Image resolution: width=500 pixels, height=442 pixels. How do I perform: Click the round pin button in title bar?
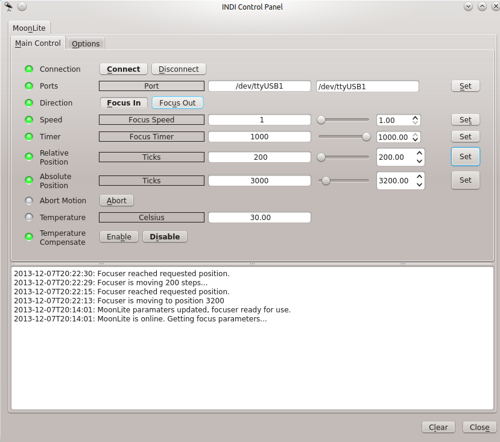point(22,6)
